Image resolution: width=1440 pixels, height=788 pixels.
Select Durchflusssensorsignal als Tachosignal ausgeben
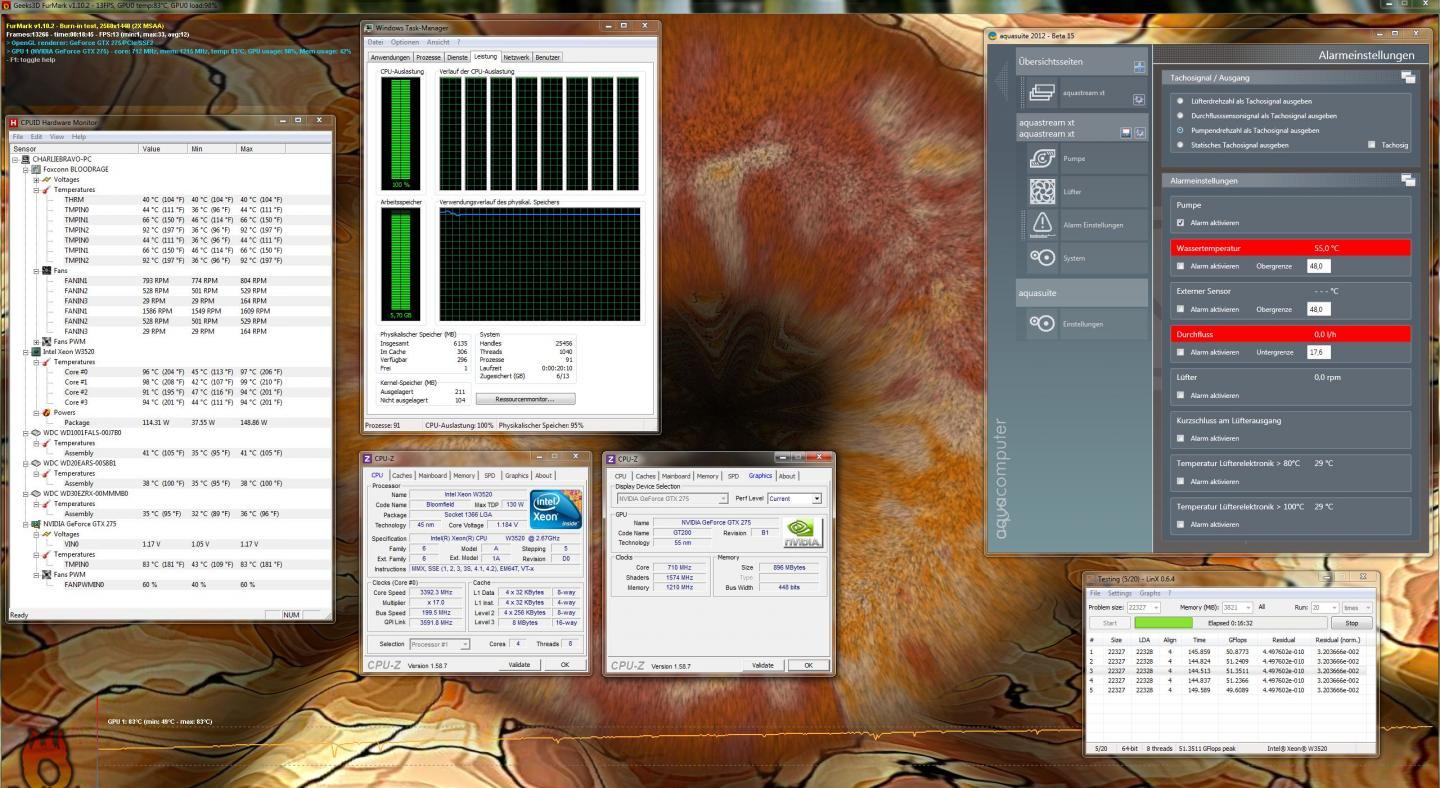point(1180,116)
